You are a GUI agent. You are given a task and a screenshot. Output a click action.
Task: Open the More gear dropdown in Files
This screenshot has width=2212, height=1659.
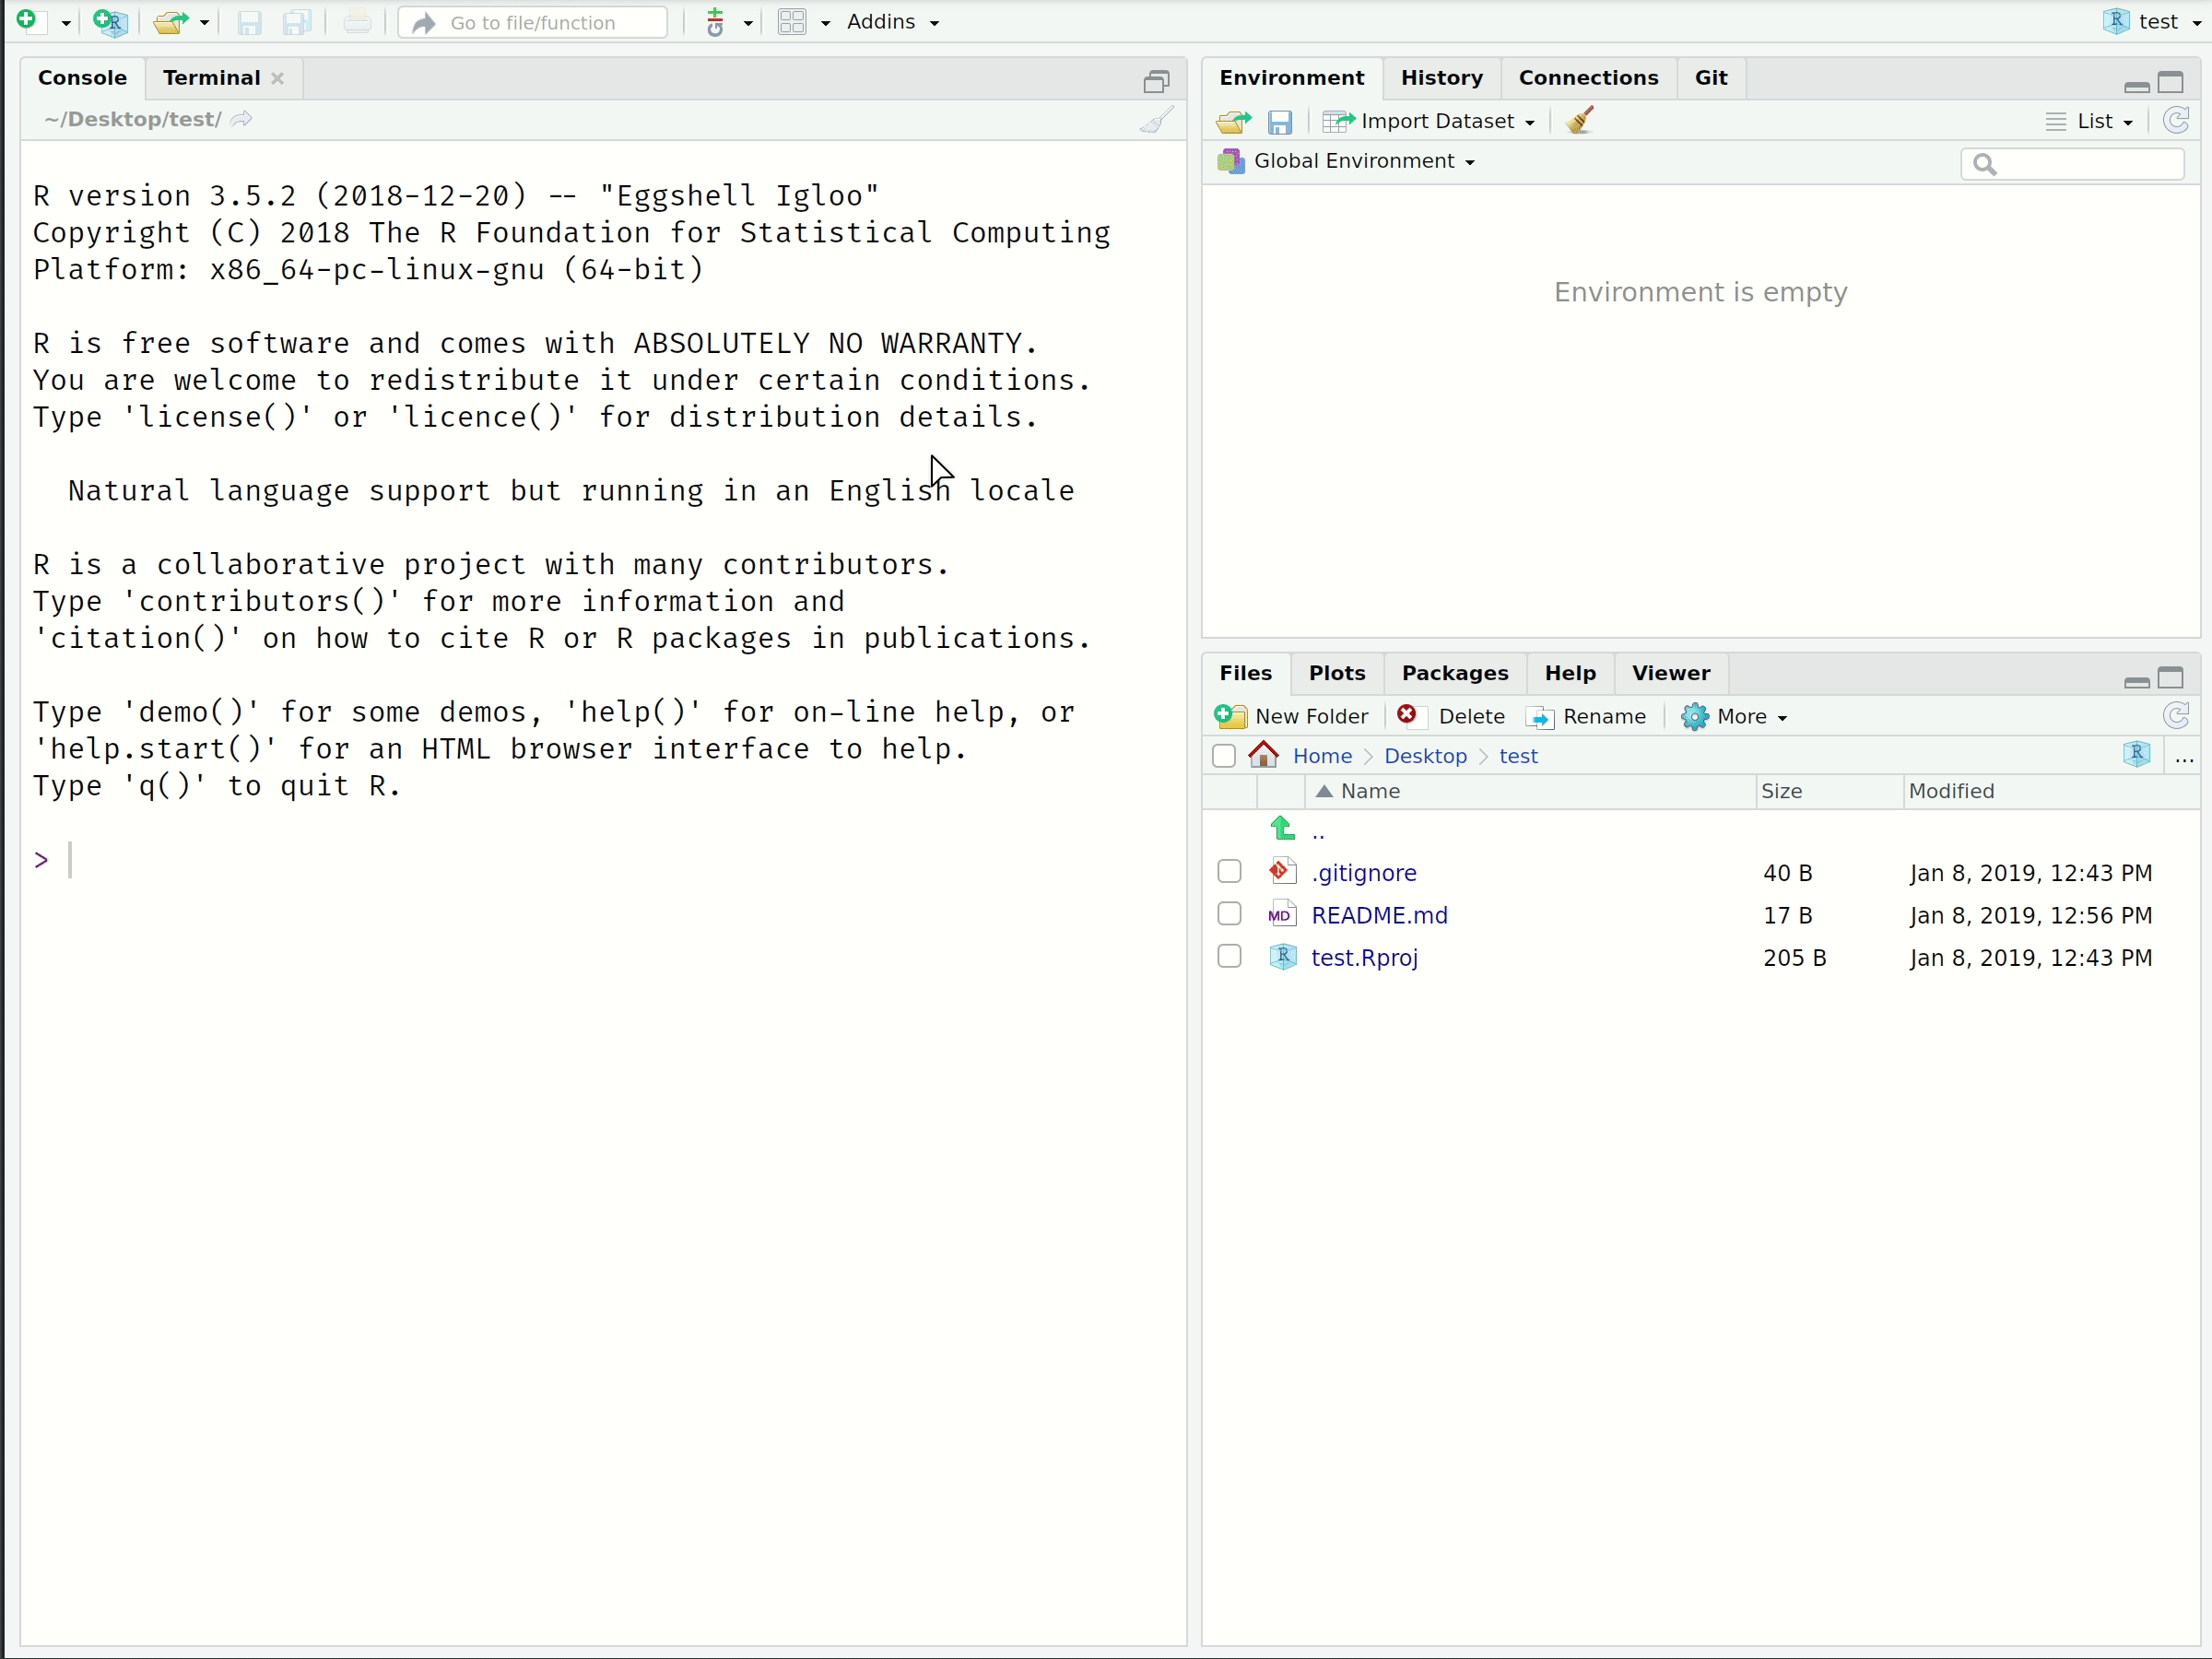coord(1734,716)
